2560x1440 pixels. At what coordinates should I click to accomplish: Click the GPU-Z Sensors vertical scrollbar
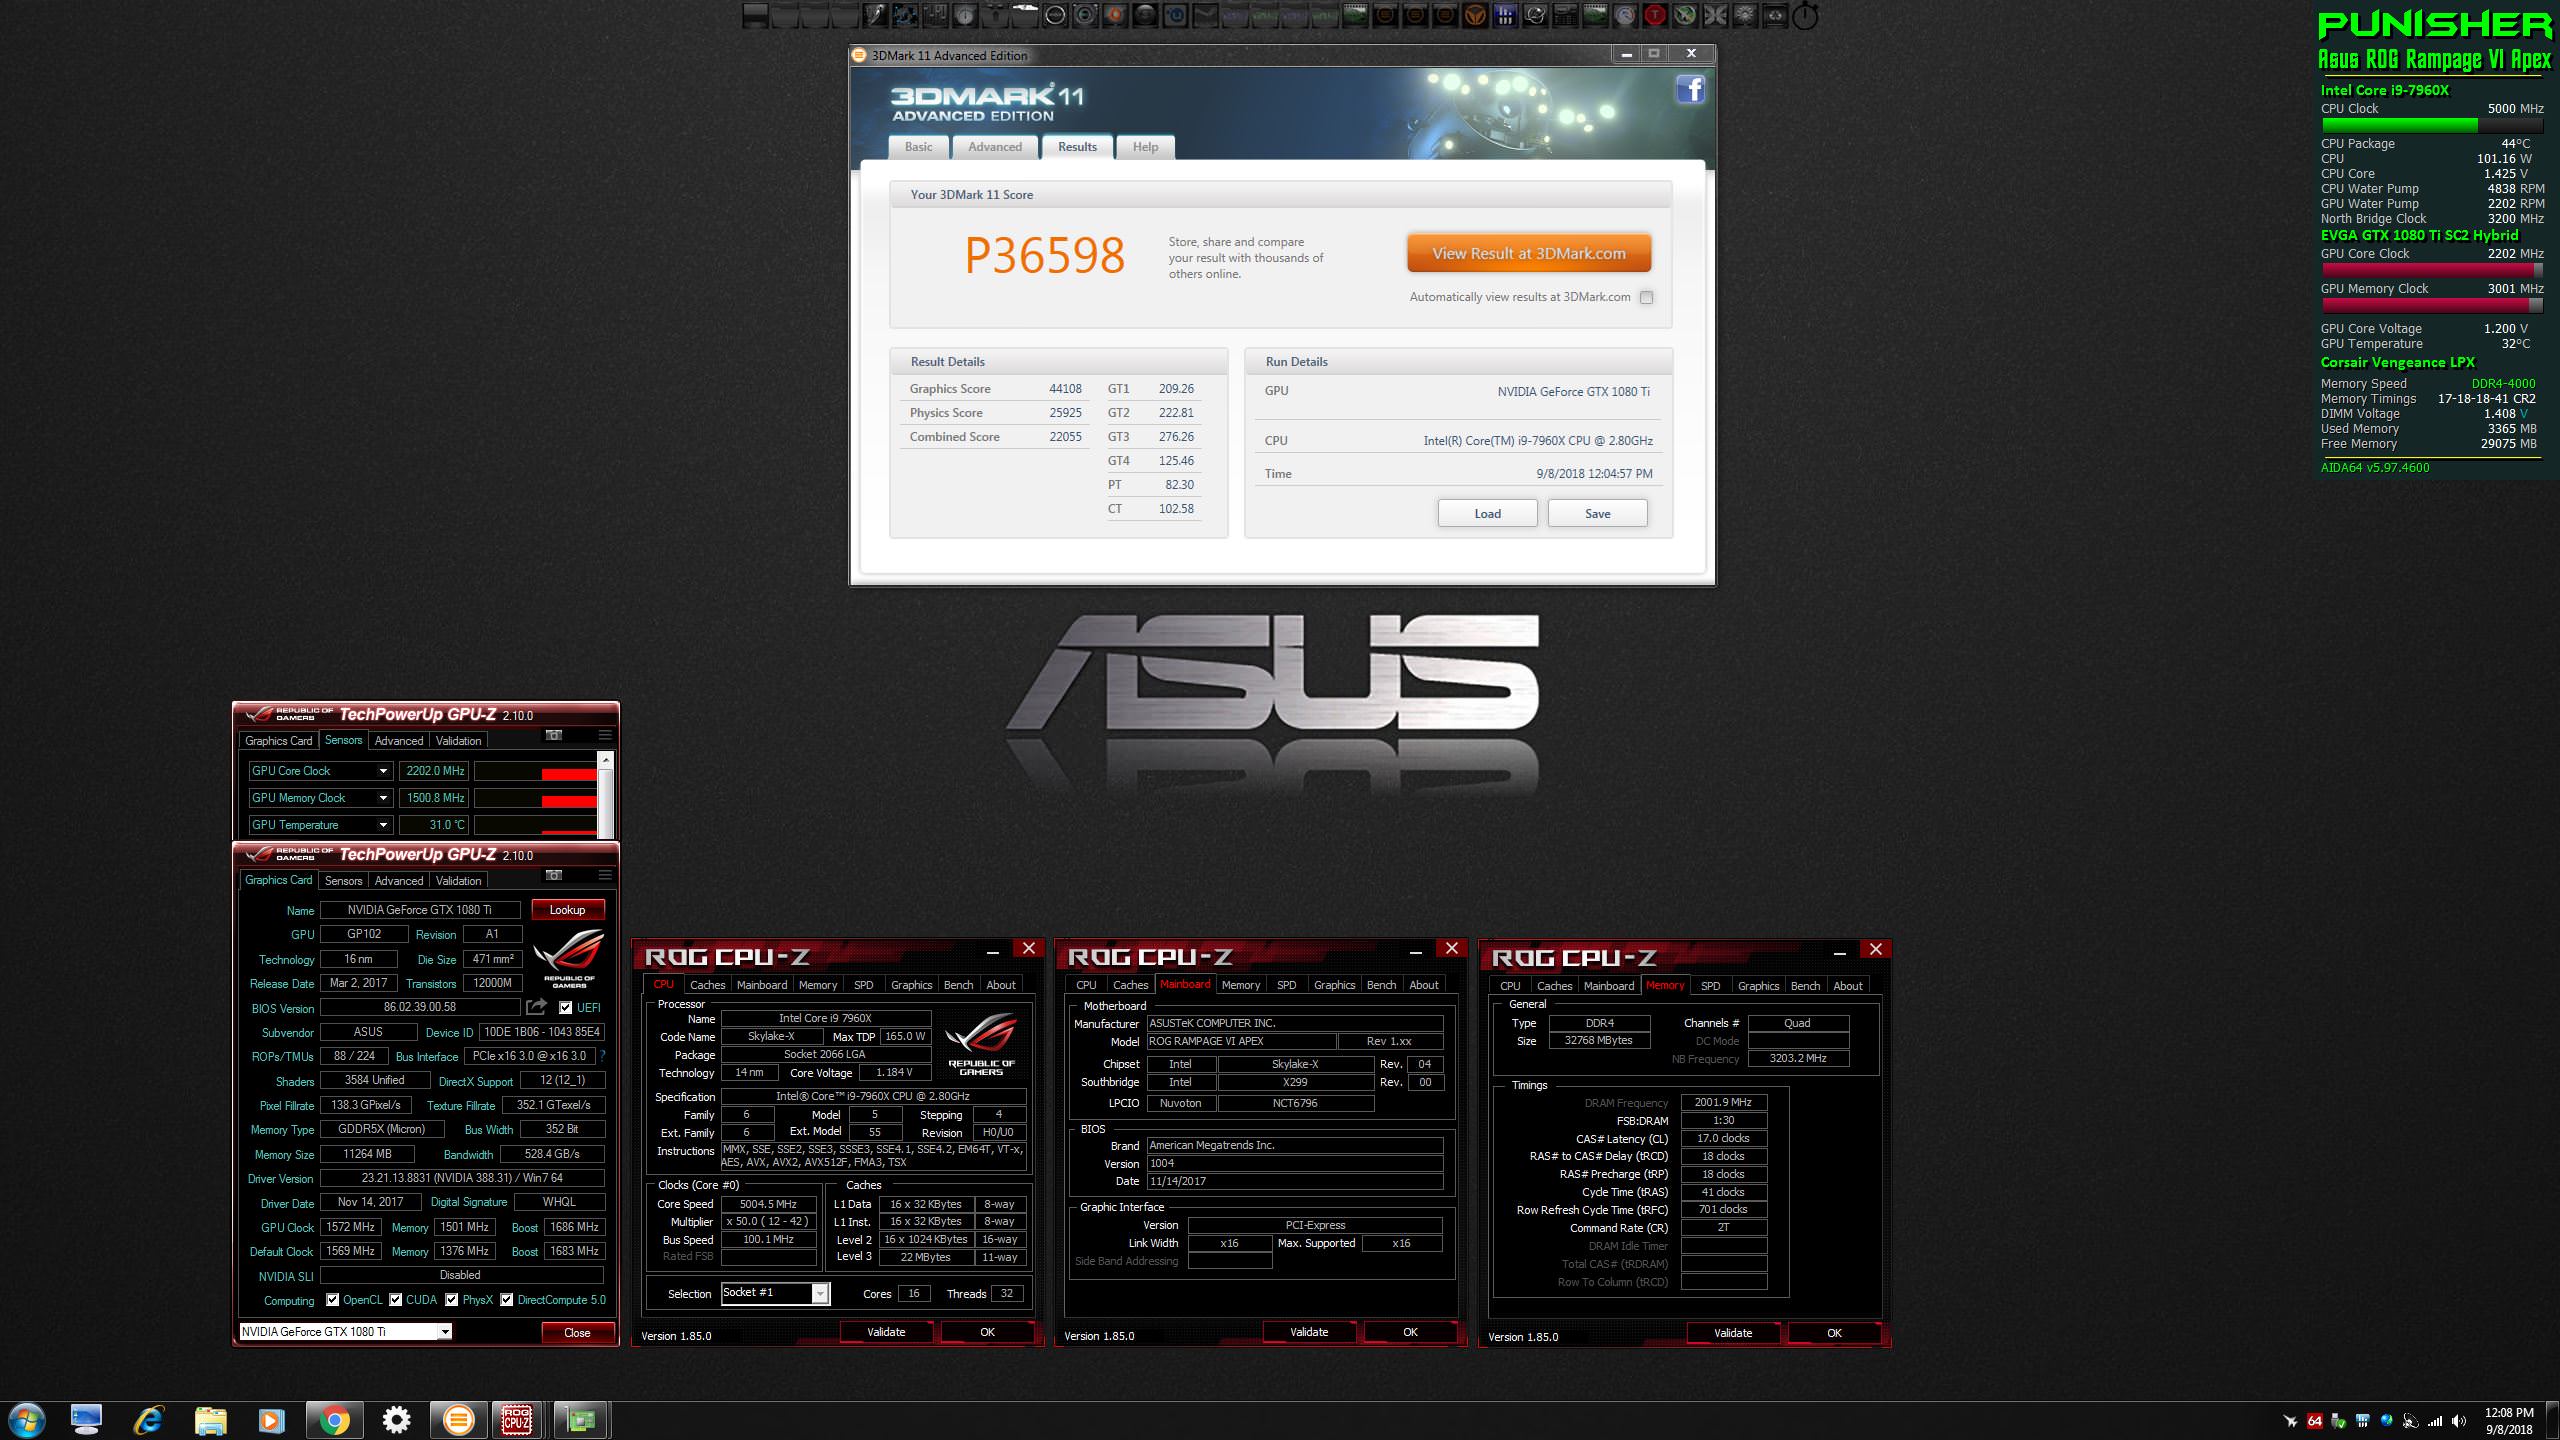click(x=605, y=796)
